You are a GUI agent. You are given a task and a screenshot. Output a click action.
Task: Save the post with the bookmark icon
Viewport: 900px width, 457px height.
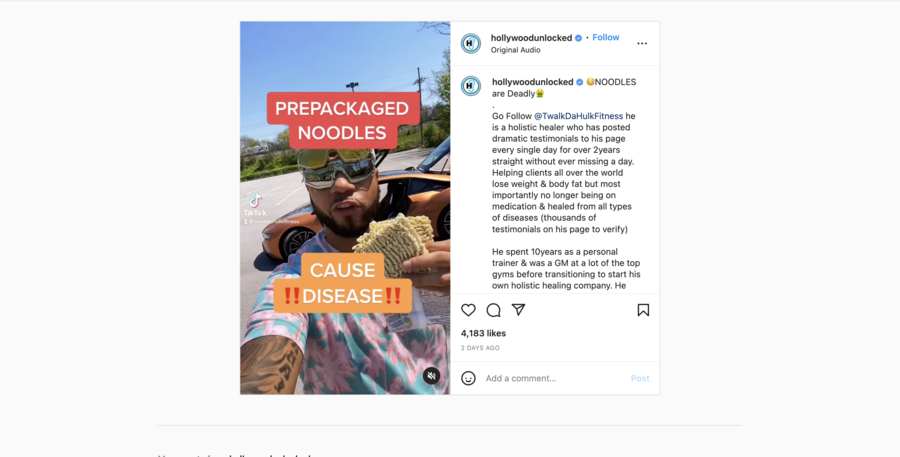click(643, 310)
